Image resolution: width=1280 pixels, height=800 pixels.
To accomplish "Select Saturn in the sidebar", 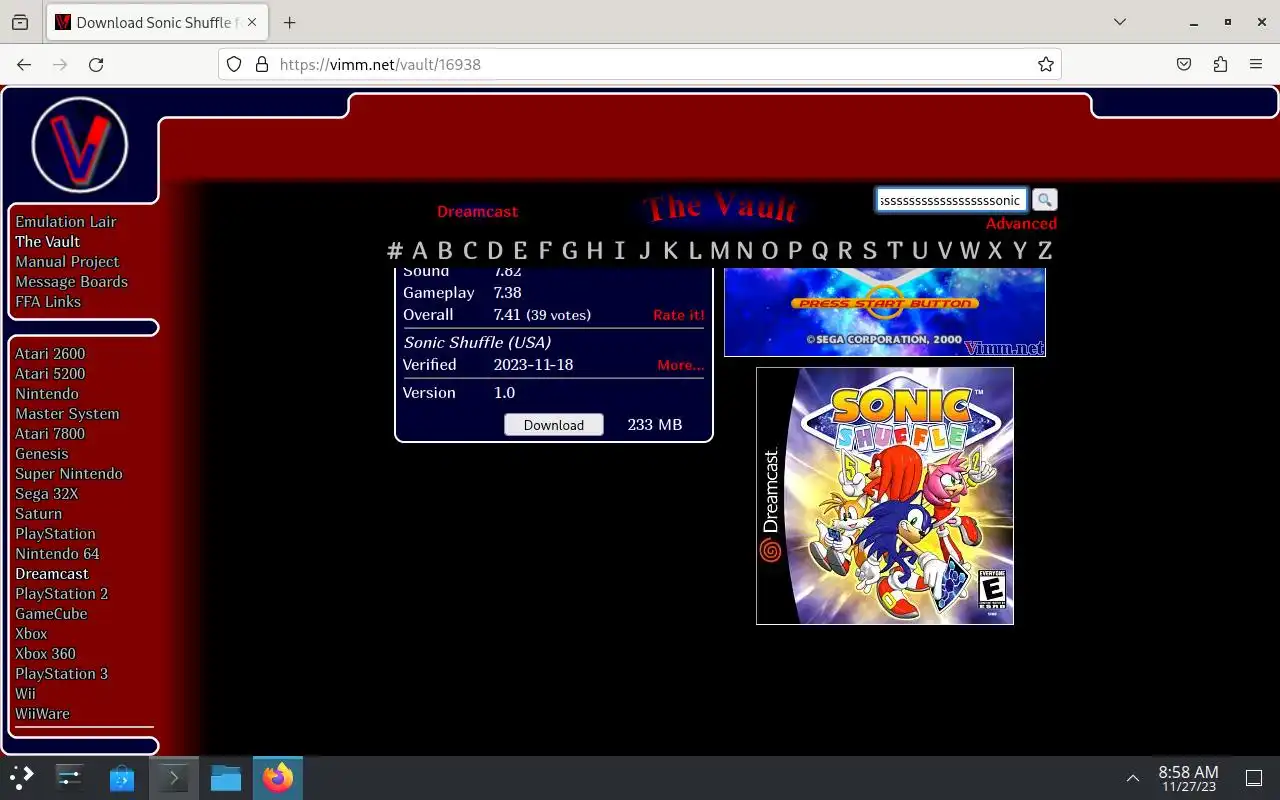I will click(x=38, y=514).
